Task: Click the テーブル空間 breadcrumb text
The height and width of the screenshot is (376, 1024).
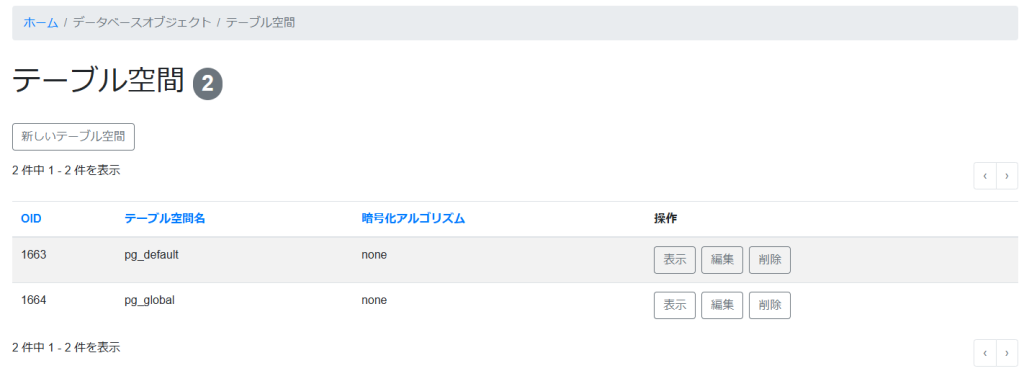Action: click(x=261, y=23)
